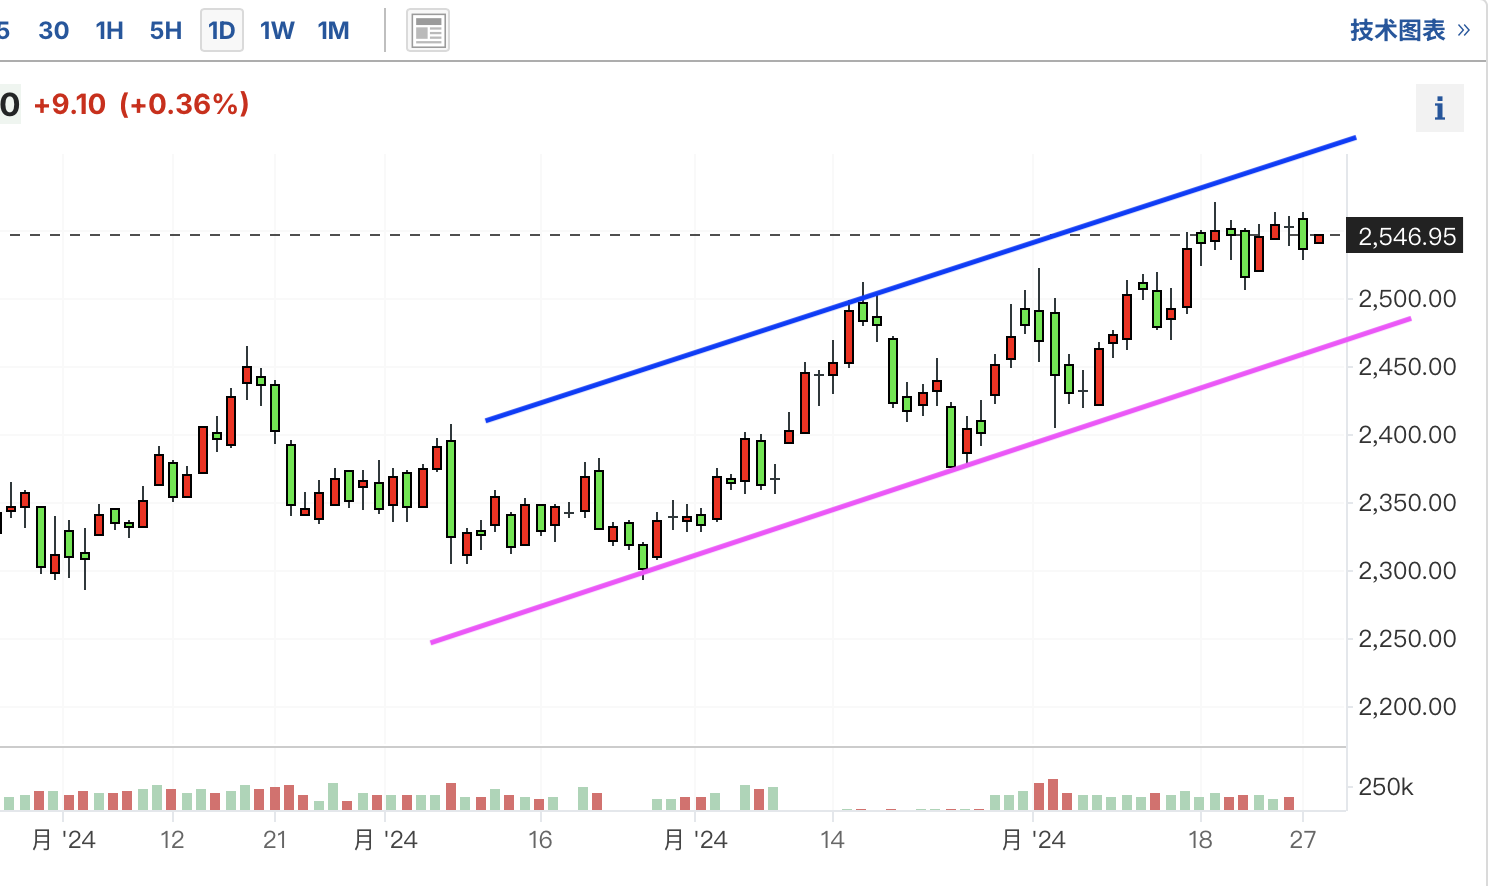Screen dimensions: 1490x886
Task: Select the 30-minute timeframe
Action: click(x=54, y=31)
